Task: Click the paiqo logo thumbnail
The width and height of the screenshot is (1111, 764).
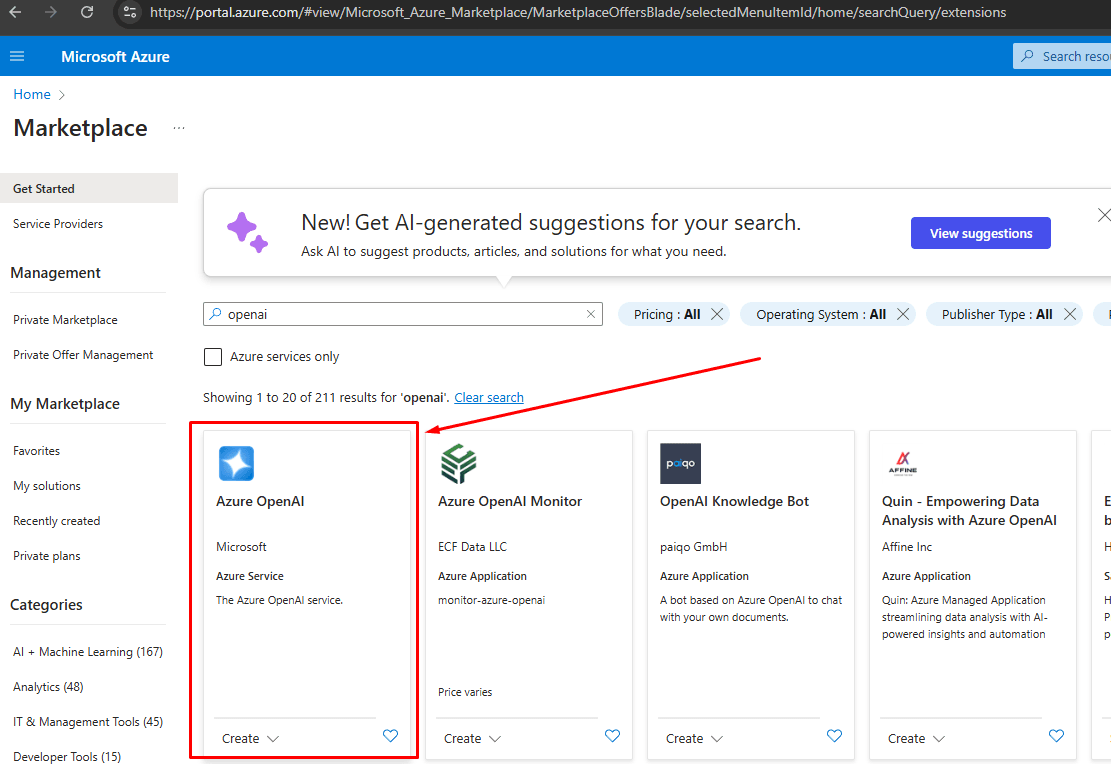Action: tap(680, 464)
